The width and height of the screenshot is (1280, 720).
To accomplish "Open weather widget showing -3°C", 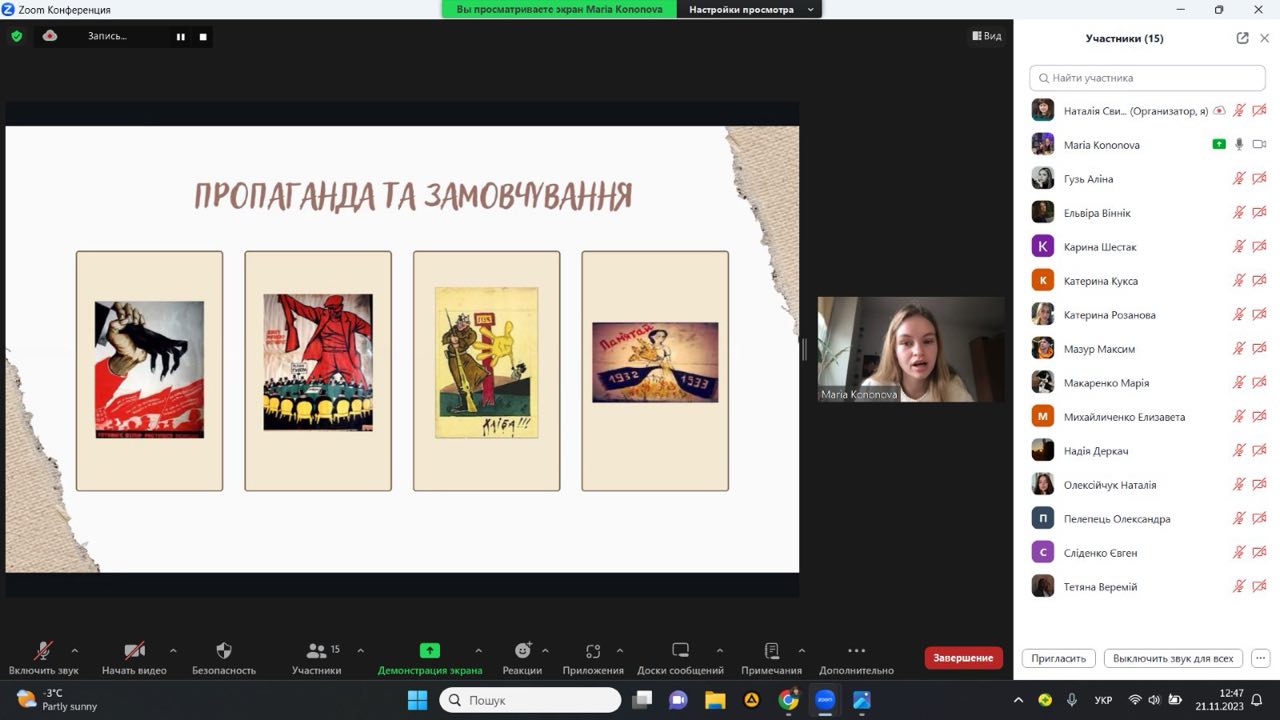I will coord(57,700).
